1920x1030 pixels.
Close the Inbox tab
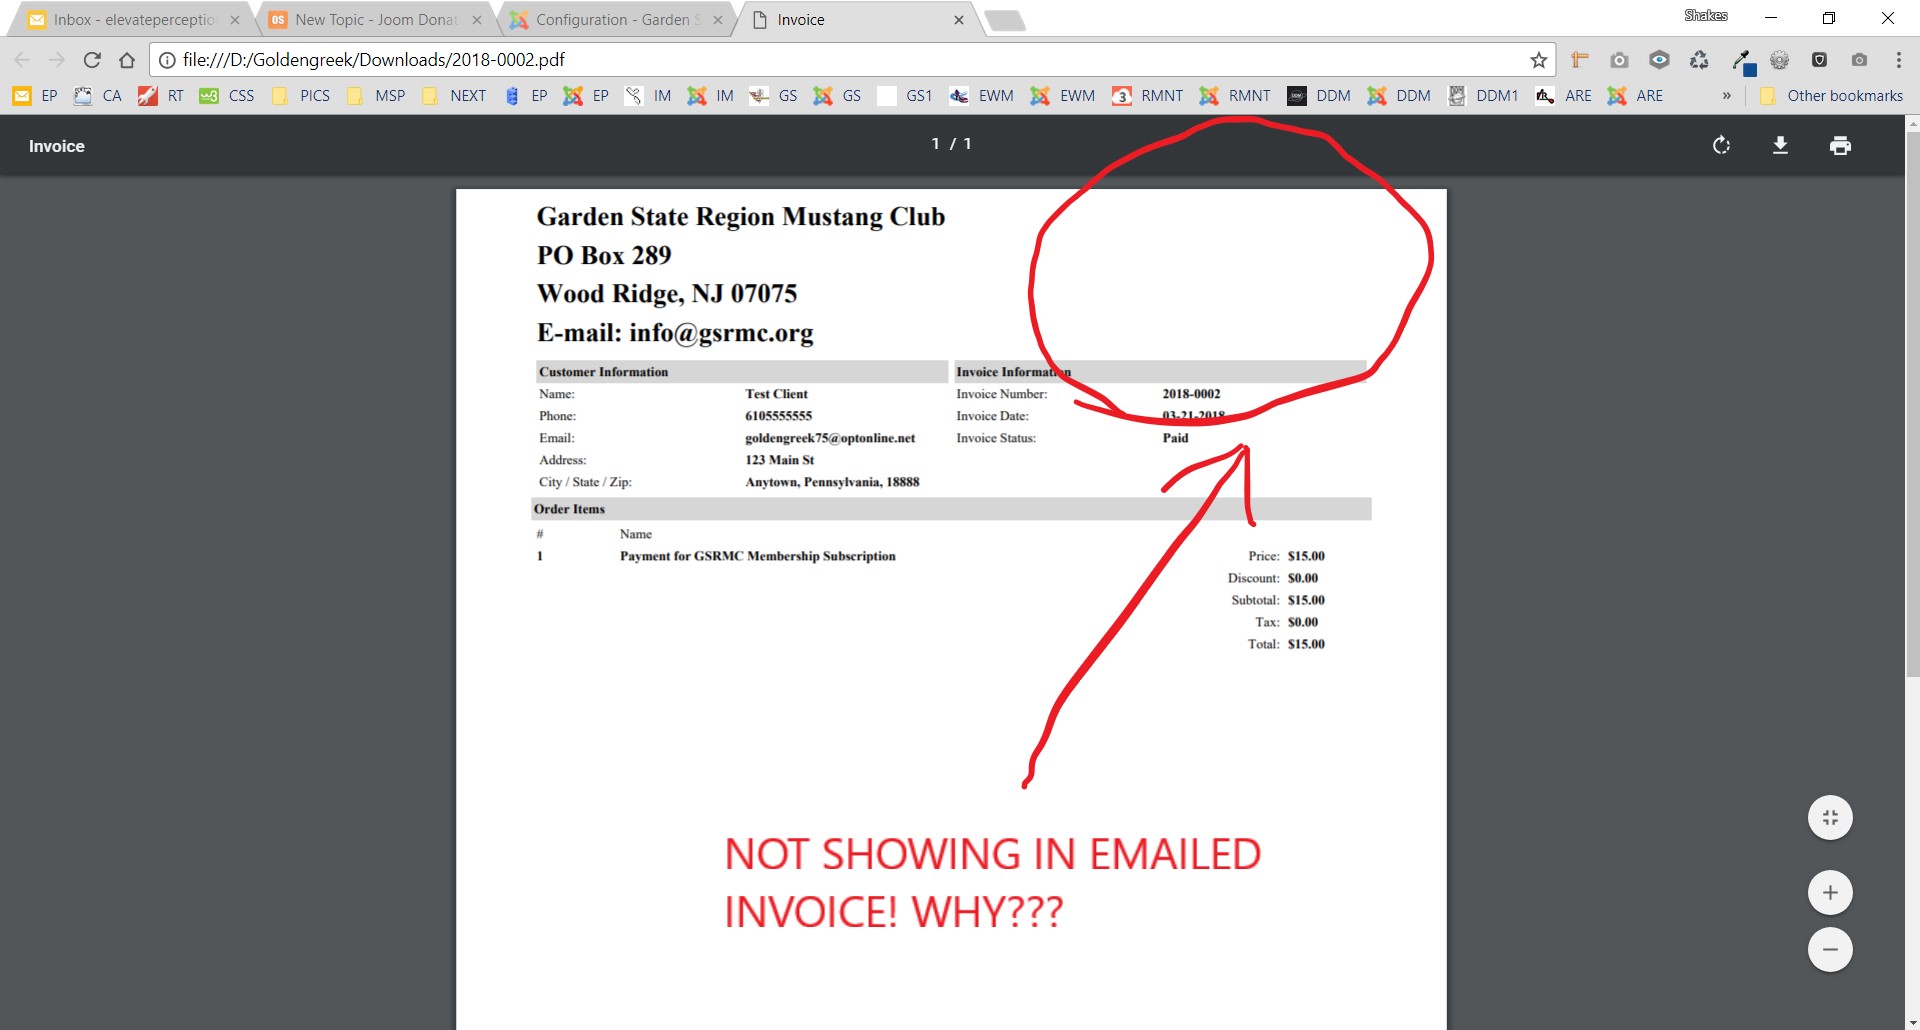[235, 20]
